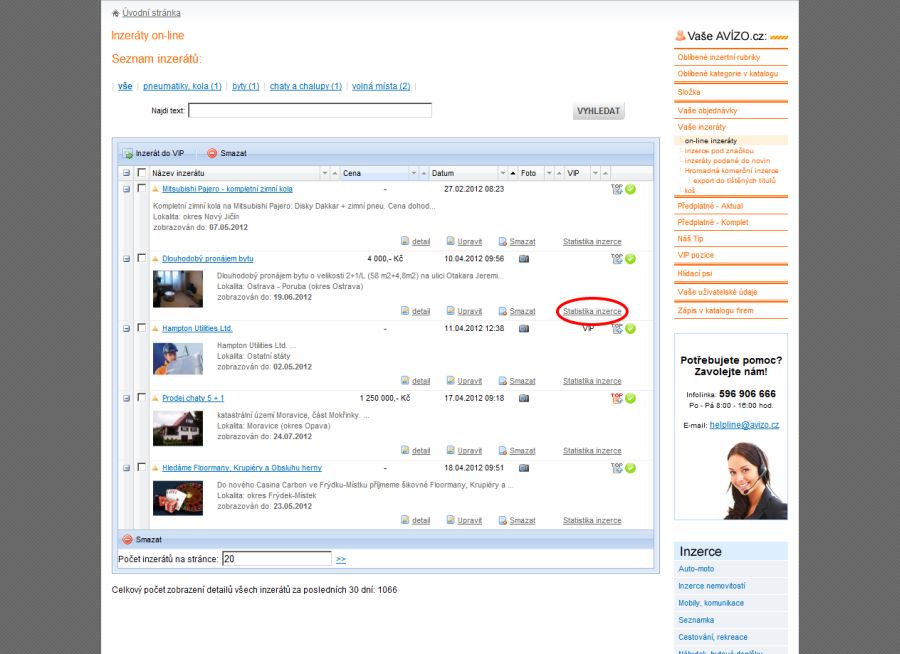Select the checkbox for Hampton Utilities Ltd.
Screen dimensions: 900x654
tap(141, 328)
